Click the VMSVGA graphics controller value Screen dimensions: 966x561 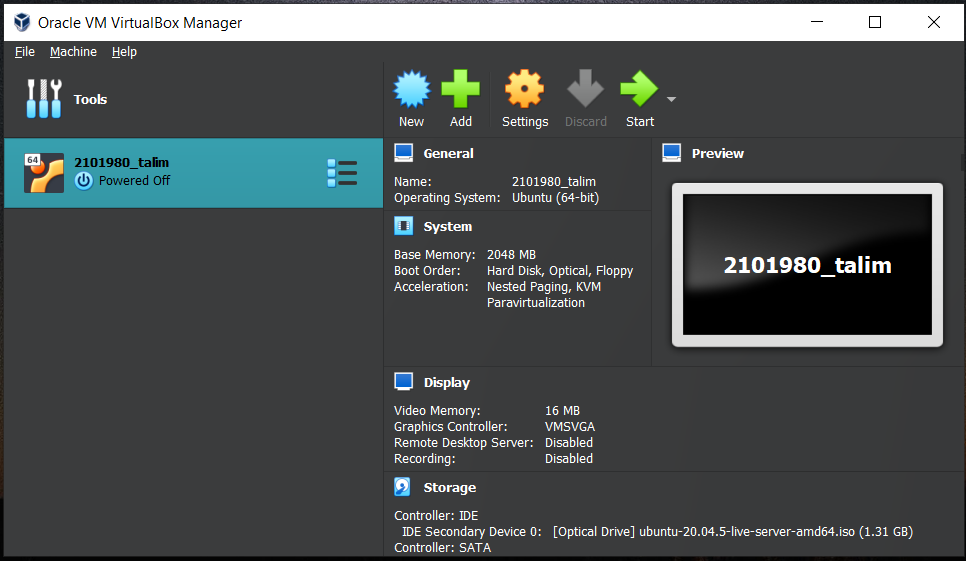(569, 427)
